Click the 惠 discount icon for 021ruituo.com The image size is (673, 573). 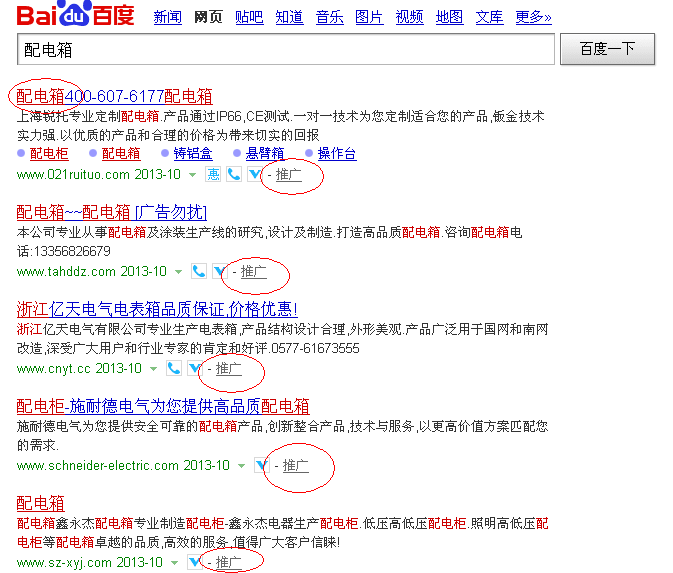(x=213, y=175)
